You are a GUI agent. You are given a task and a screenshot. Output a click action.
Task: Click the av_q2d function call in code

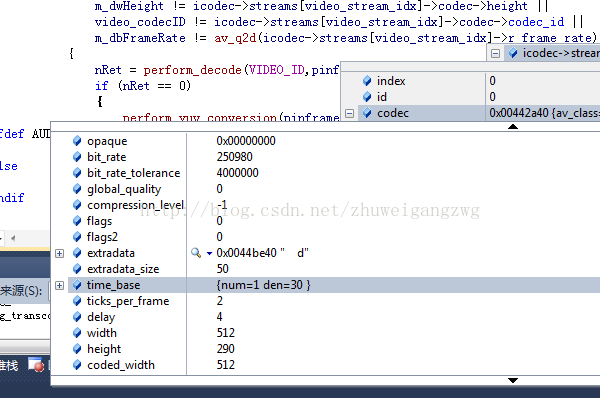pos(235,38)
